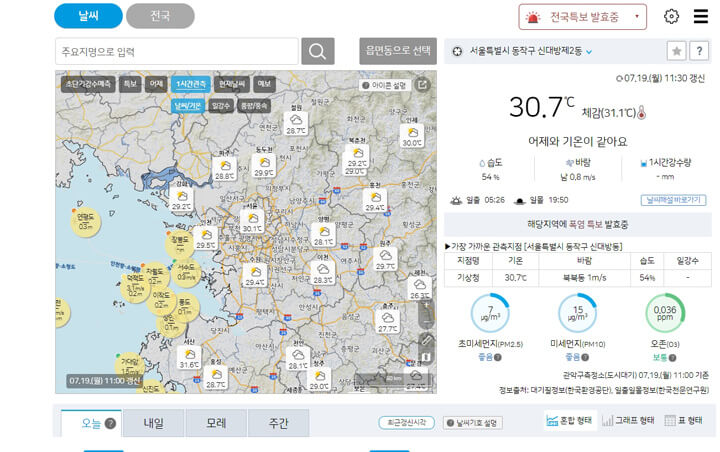
Task: Click the 수원 29.4℃ weather marker
Action: (255, 275)
